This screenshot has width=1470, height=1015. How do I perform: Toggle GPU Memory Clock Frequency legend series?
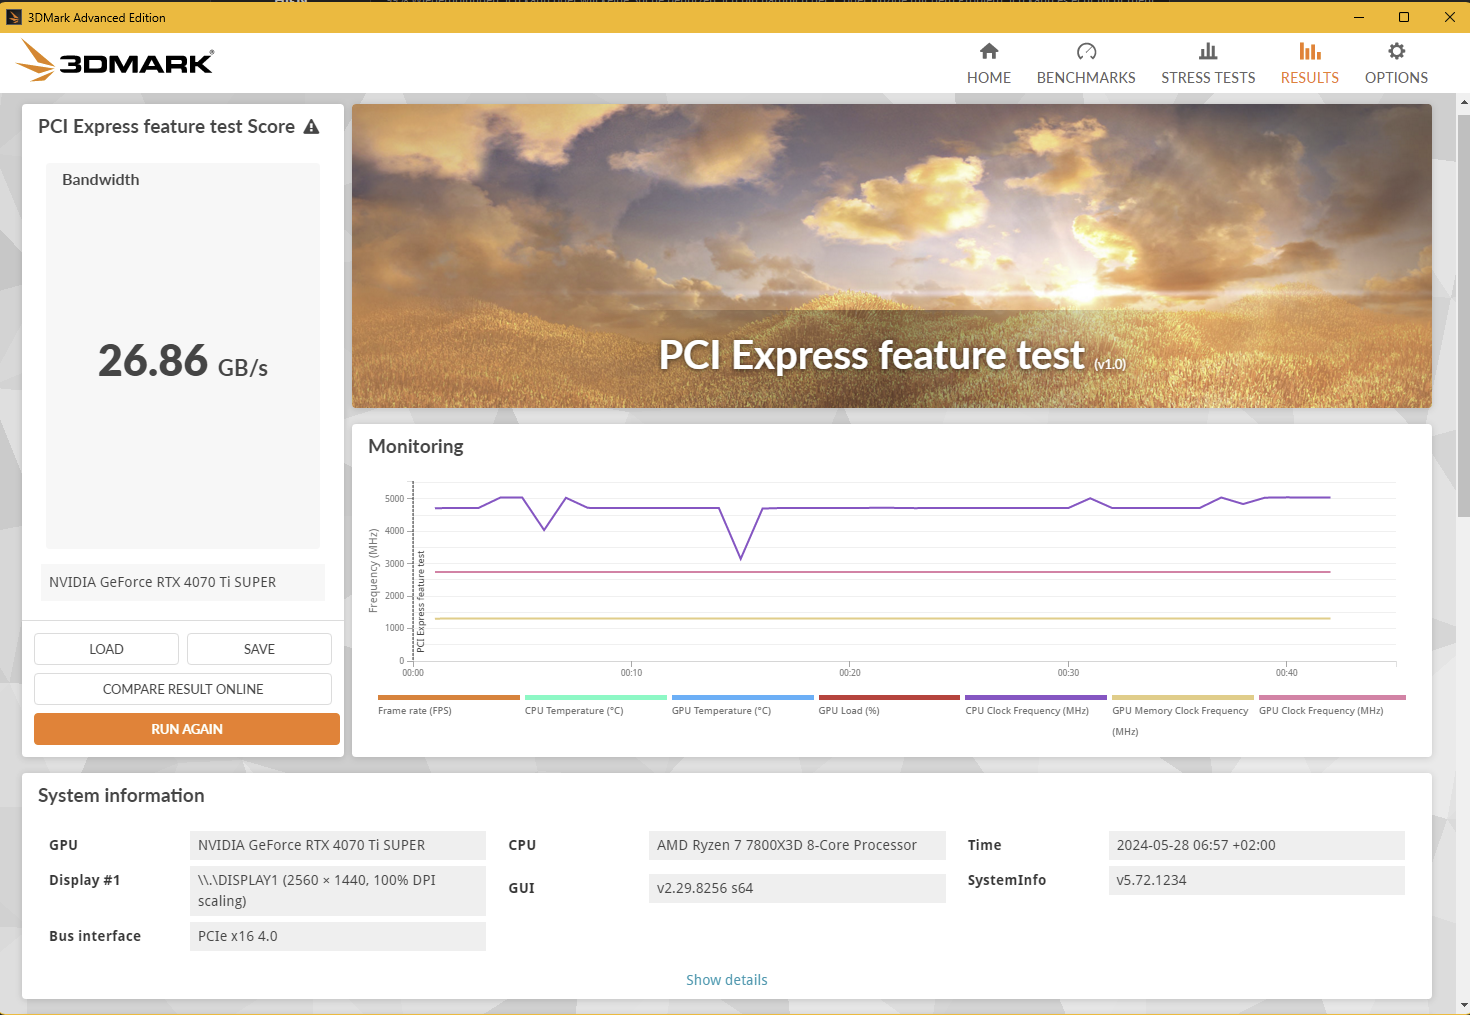point(1183,715)
